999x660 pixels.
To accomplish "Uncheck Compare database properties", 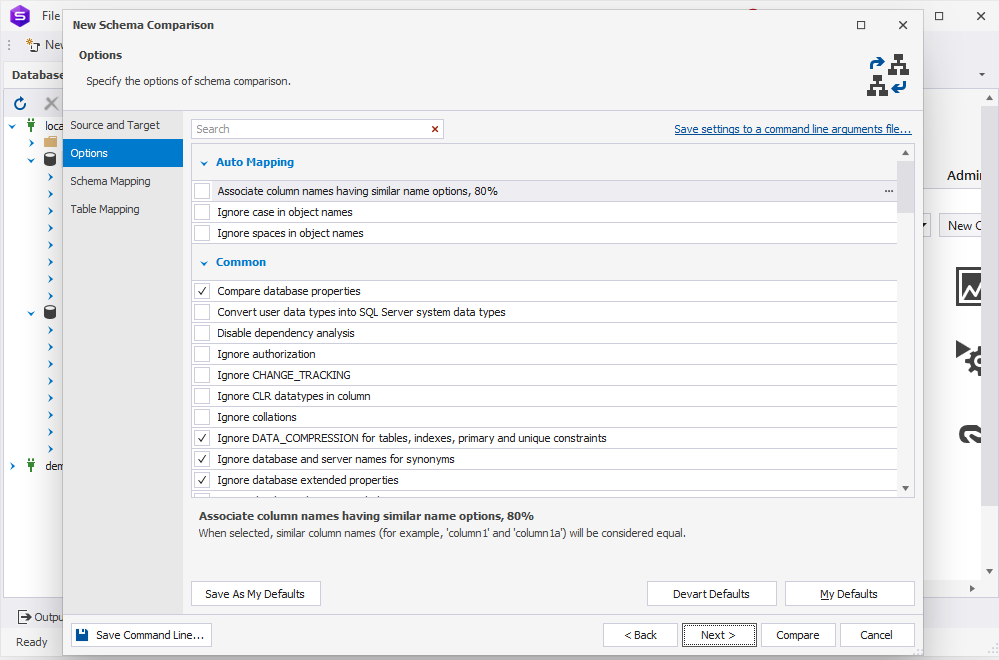I will click(202, 291).
